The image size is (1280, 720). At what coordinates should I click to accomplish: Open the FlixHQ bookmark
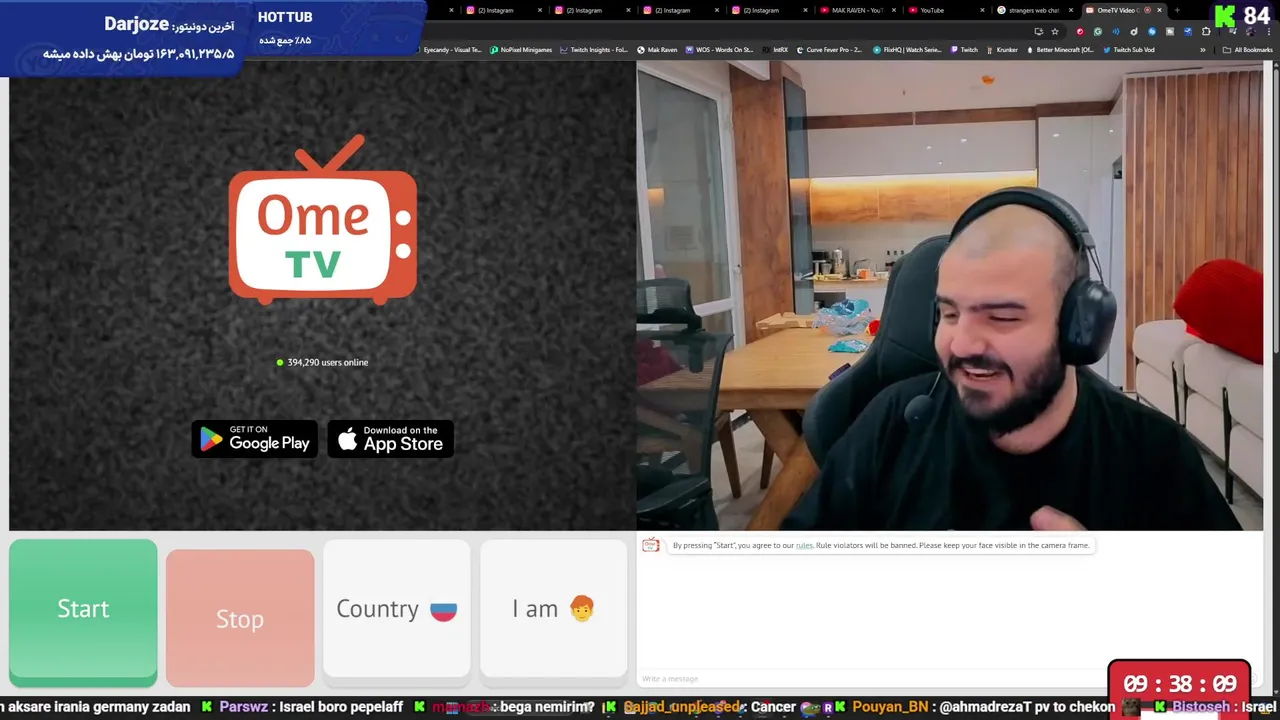click(x=907, y=50)
